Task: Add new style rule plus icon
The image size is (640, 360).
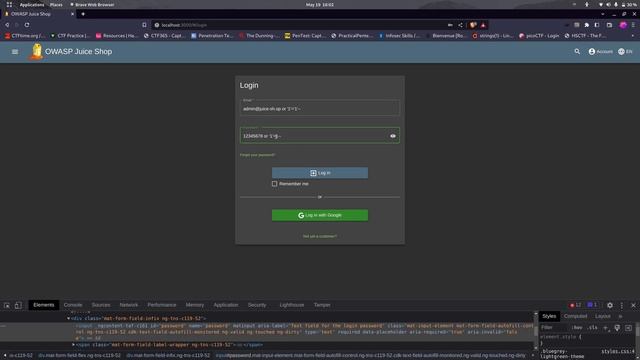Action: tap(606, 328)
